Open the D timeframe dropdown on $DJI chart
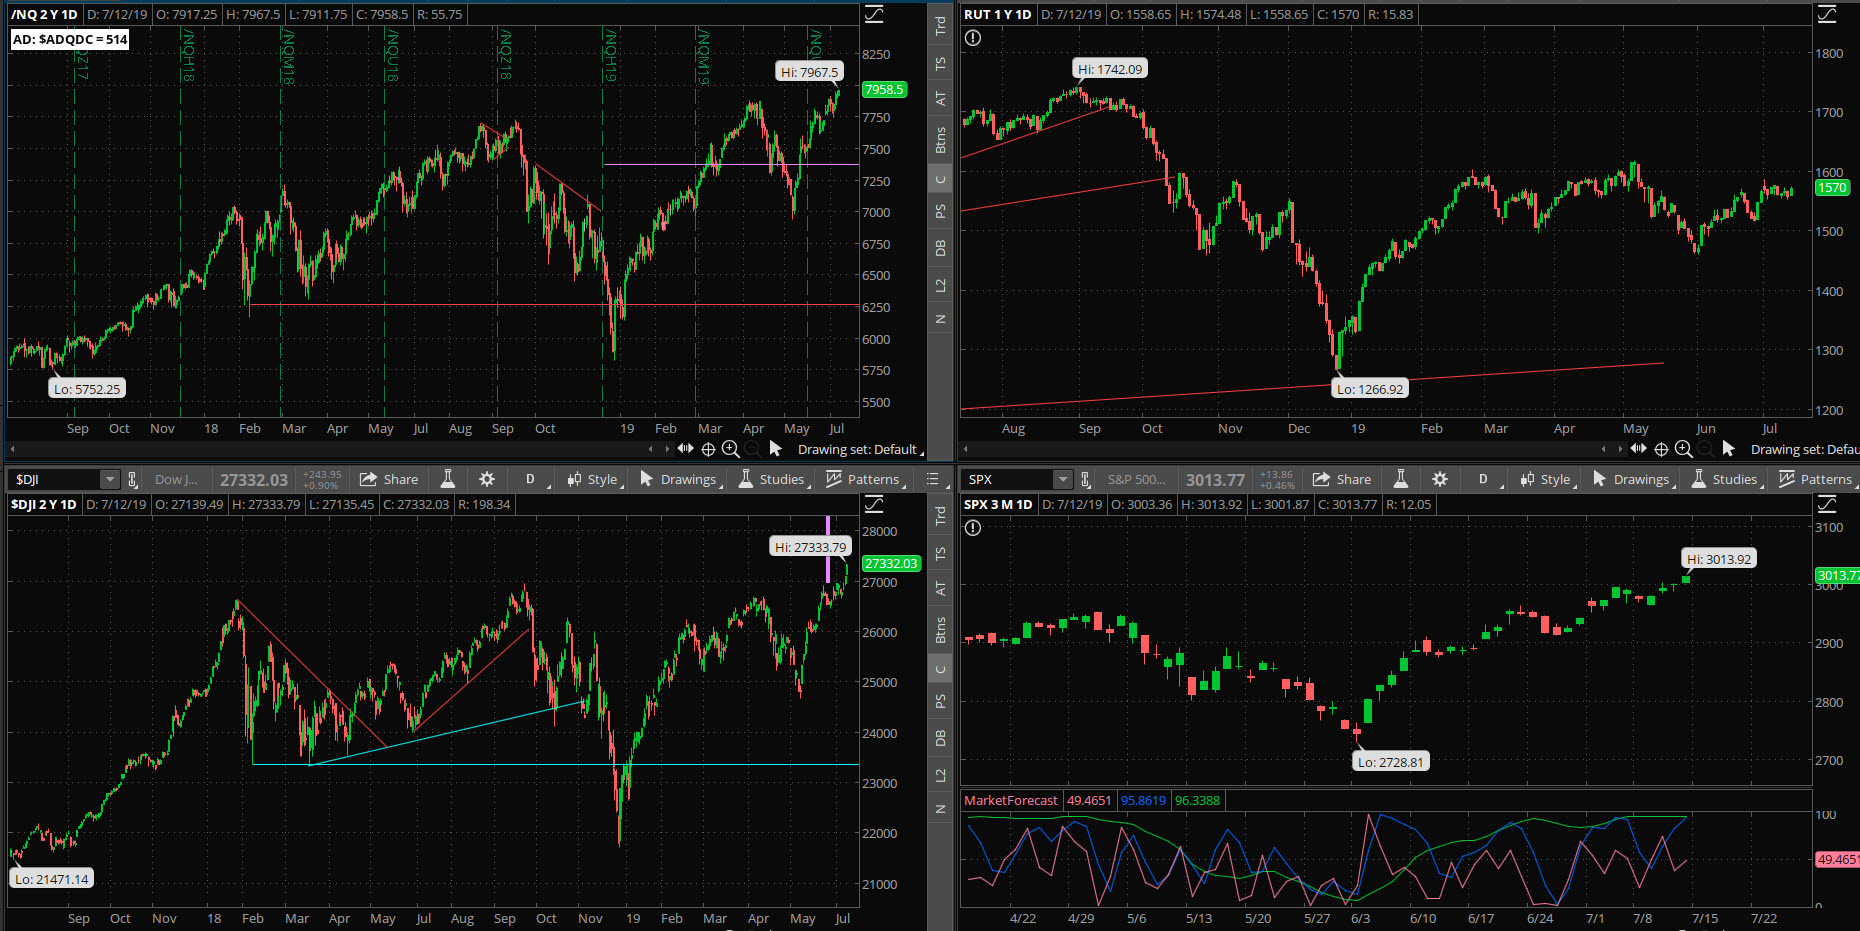1860x931 pixels. pos(530,479)
